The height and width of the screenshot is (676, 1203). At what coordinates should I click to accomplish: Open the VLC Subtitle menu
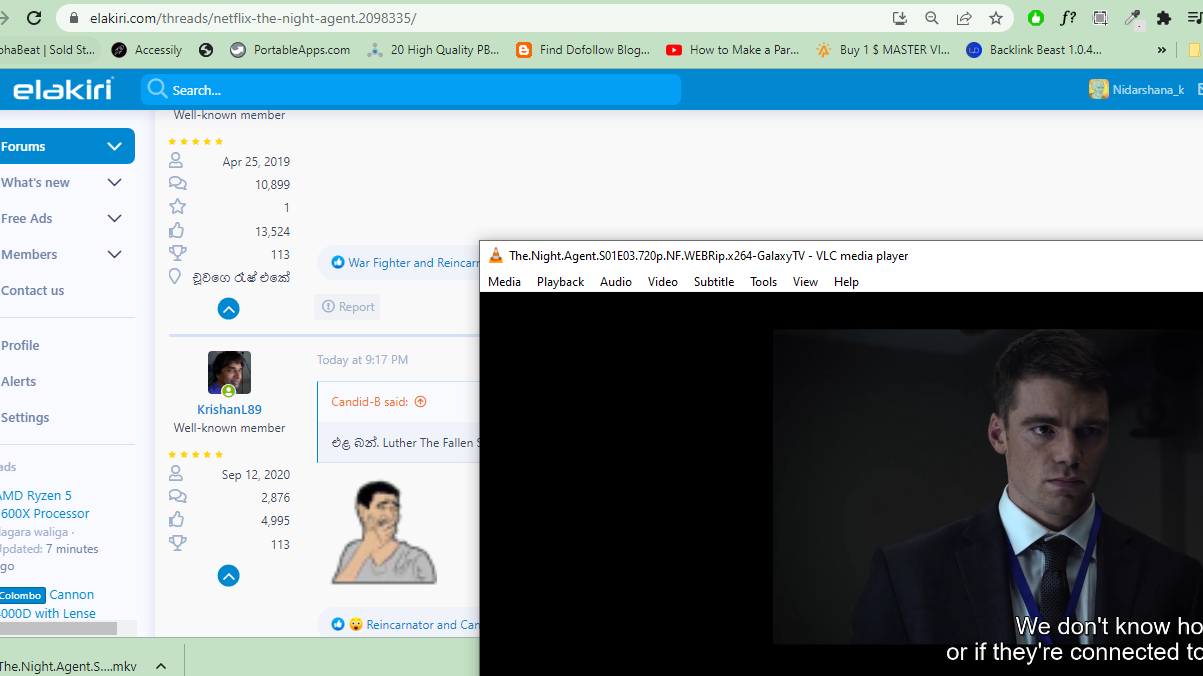tap(714, 282)
